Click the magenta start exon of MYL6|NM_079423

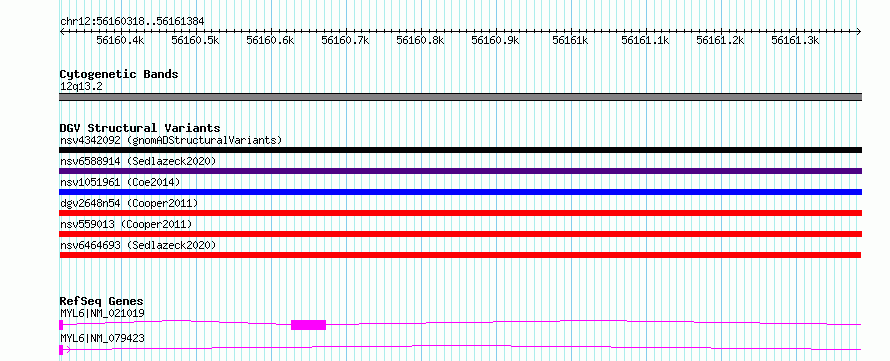pos(61,350)
